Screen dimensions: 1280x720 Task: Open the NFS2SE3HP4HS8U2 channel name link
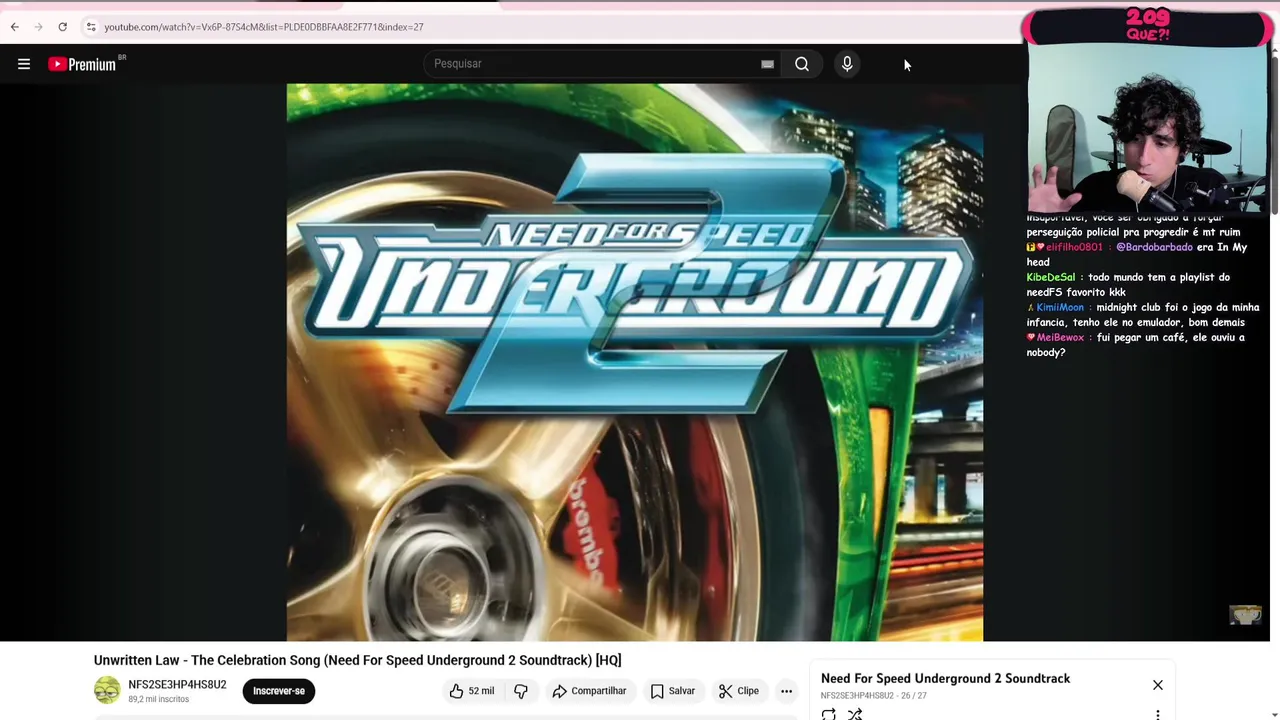[x=177, y=684]
